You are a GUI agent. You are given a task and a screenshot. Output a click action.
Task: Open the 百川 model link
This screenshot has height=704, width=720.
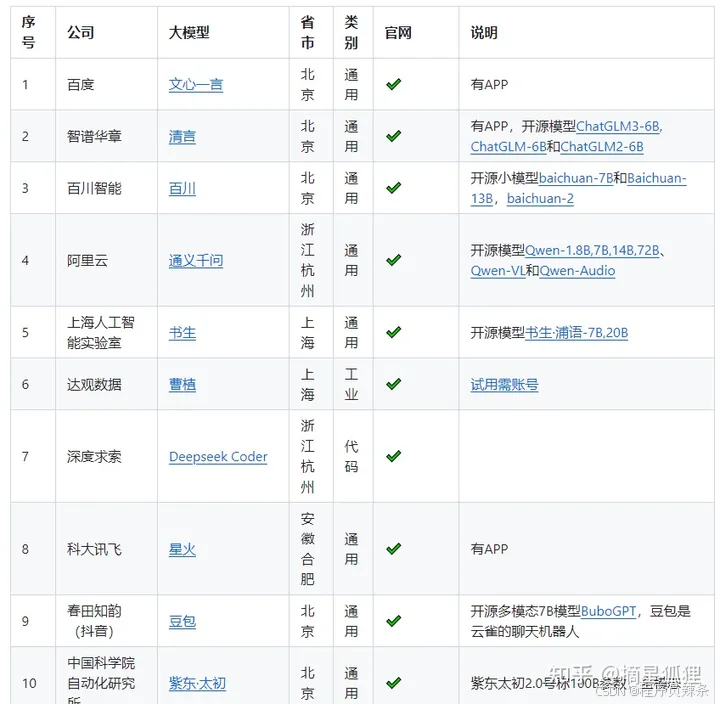coord(182,189)
